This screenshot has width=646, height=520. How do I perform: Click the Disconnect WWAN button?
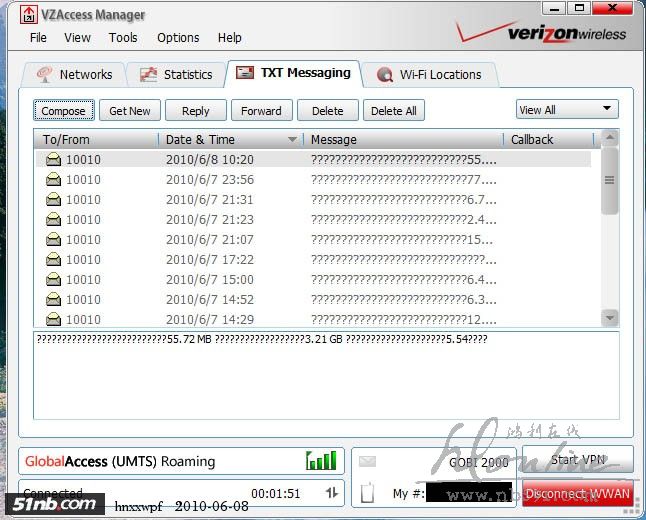578,493
